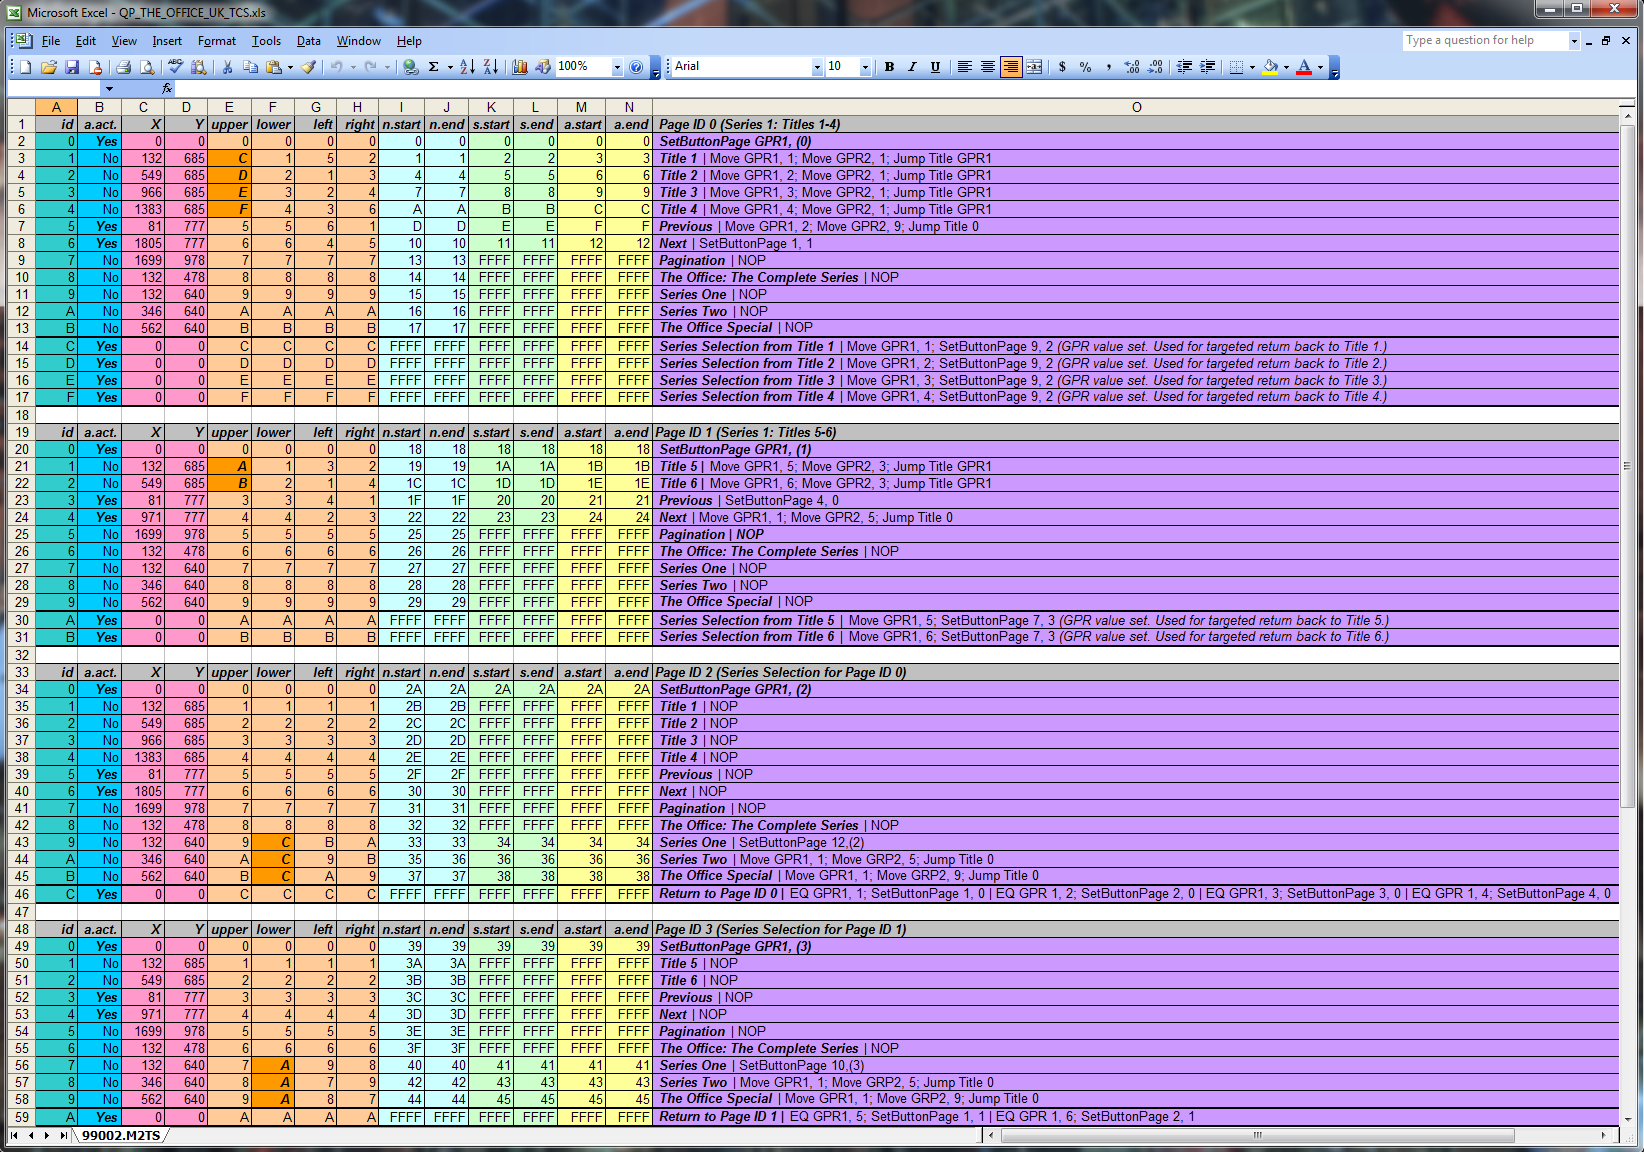The image size is (1644, 1152).
Task: Open the Zoom 100% dropdown
Action: [x=617, y=67]
